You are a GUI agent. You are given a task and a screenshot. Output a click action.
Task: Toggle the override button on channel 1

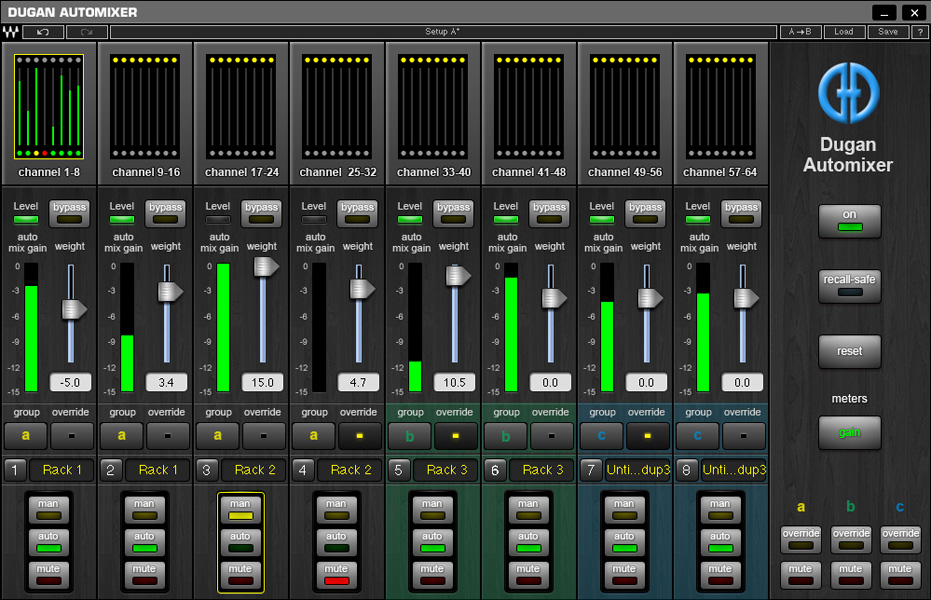coord(72,436)
